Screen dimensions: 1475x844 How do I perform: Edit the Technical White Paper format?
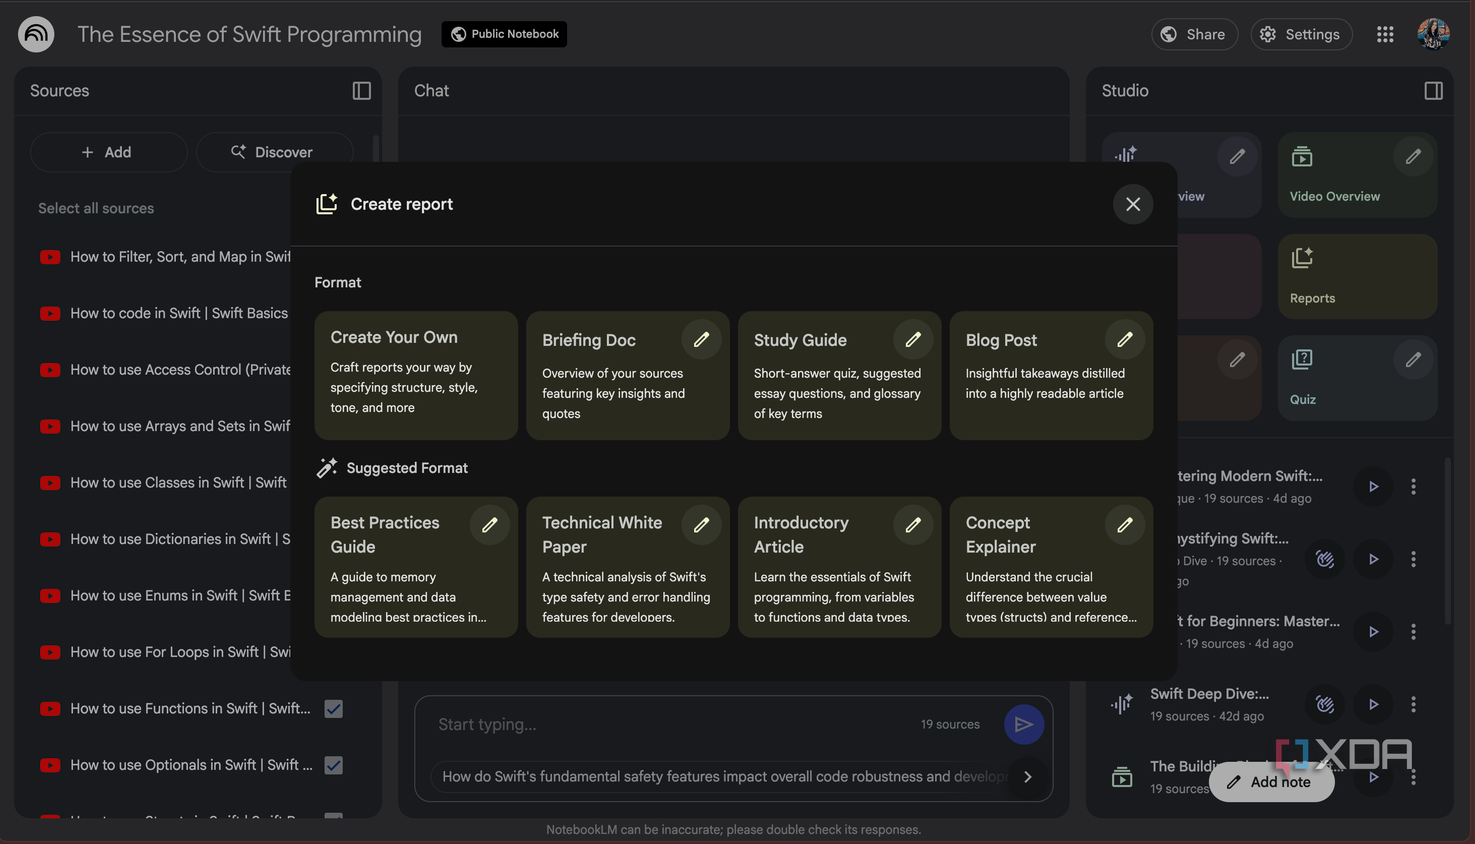point(701,525)
